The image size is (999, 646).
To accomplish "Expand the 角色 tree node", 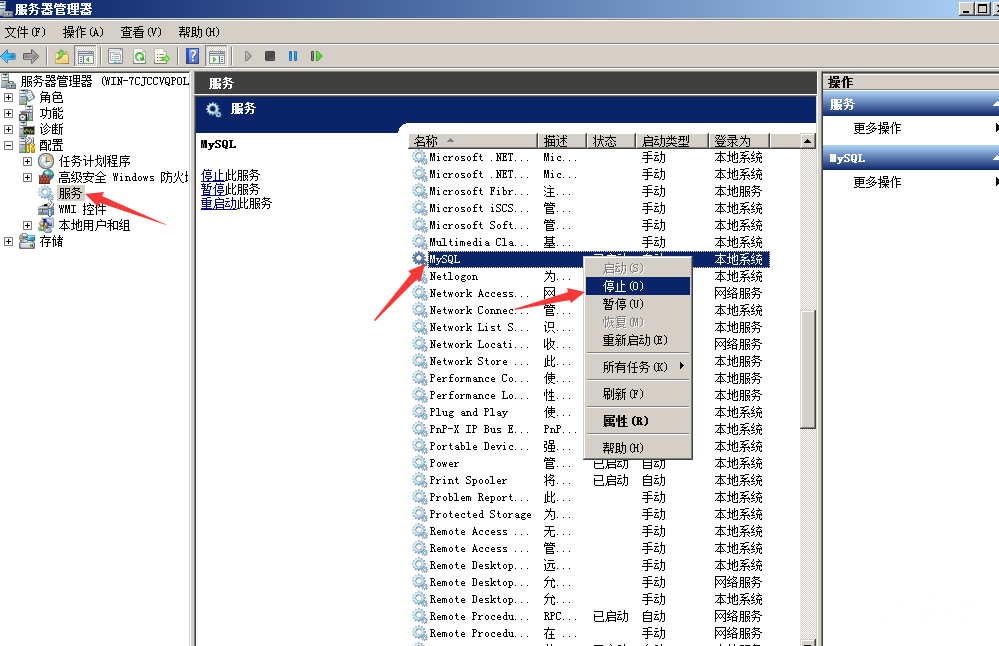I will 9,97.
